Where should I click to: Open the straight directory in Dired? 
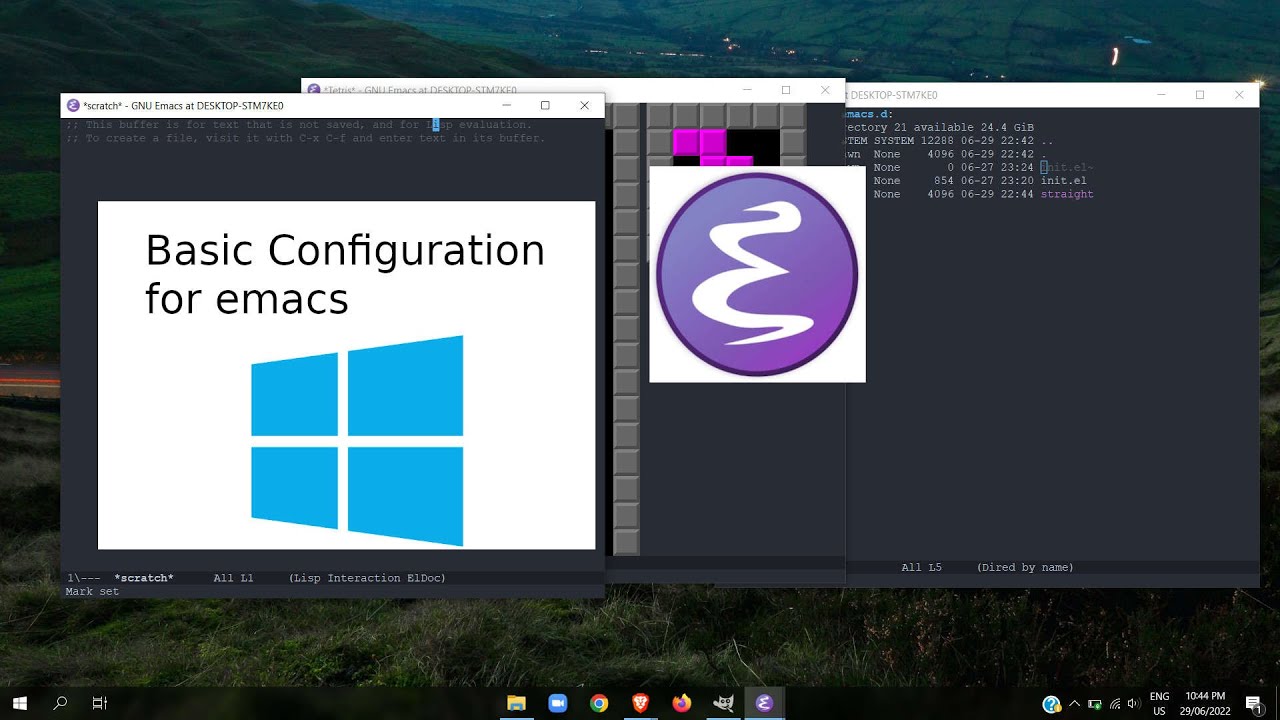(1067, 194)
